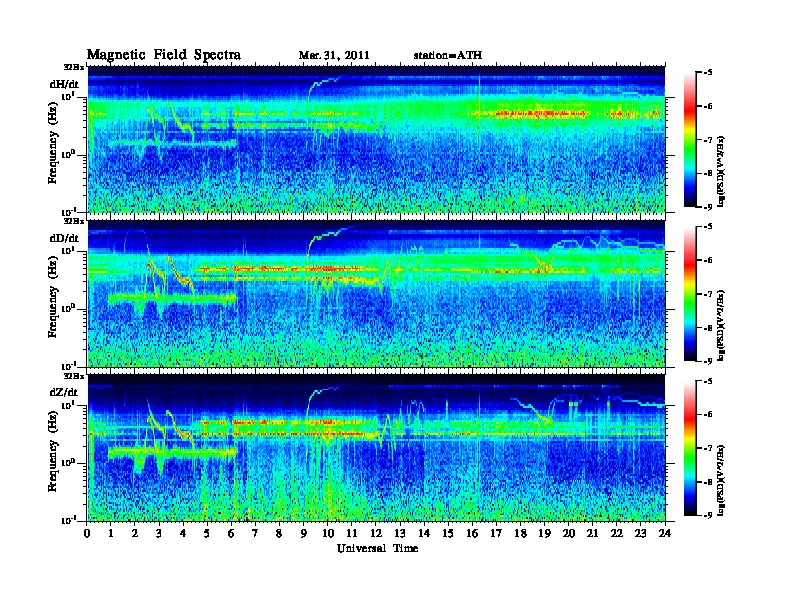
Task: Click the -9 tick on dH/dt color bar
Action: [708, 207]
